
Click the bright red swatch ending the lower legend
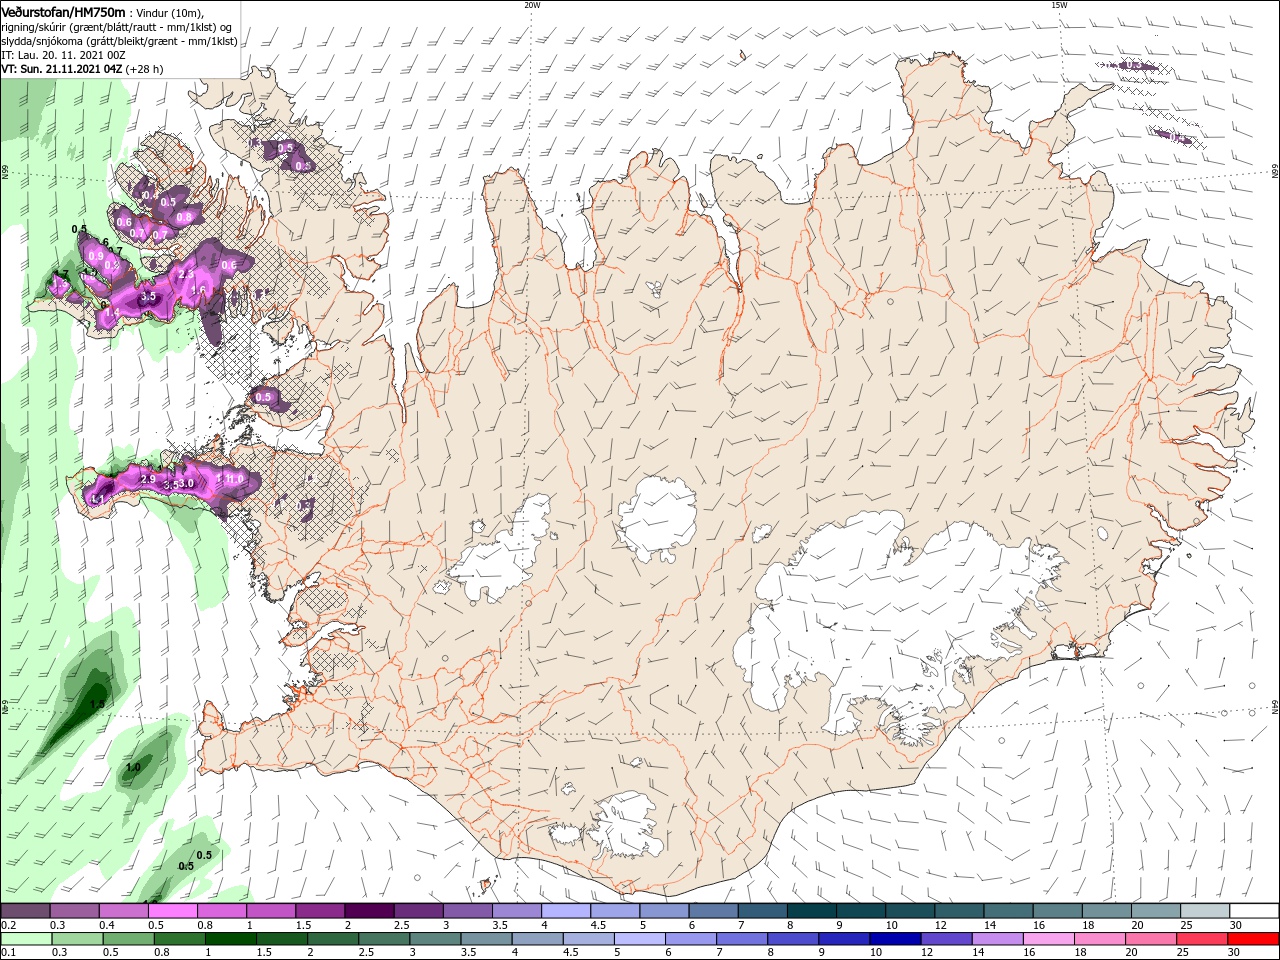point(1254,939)
